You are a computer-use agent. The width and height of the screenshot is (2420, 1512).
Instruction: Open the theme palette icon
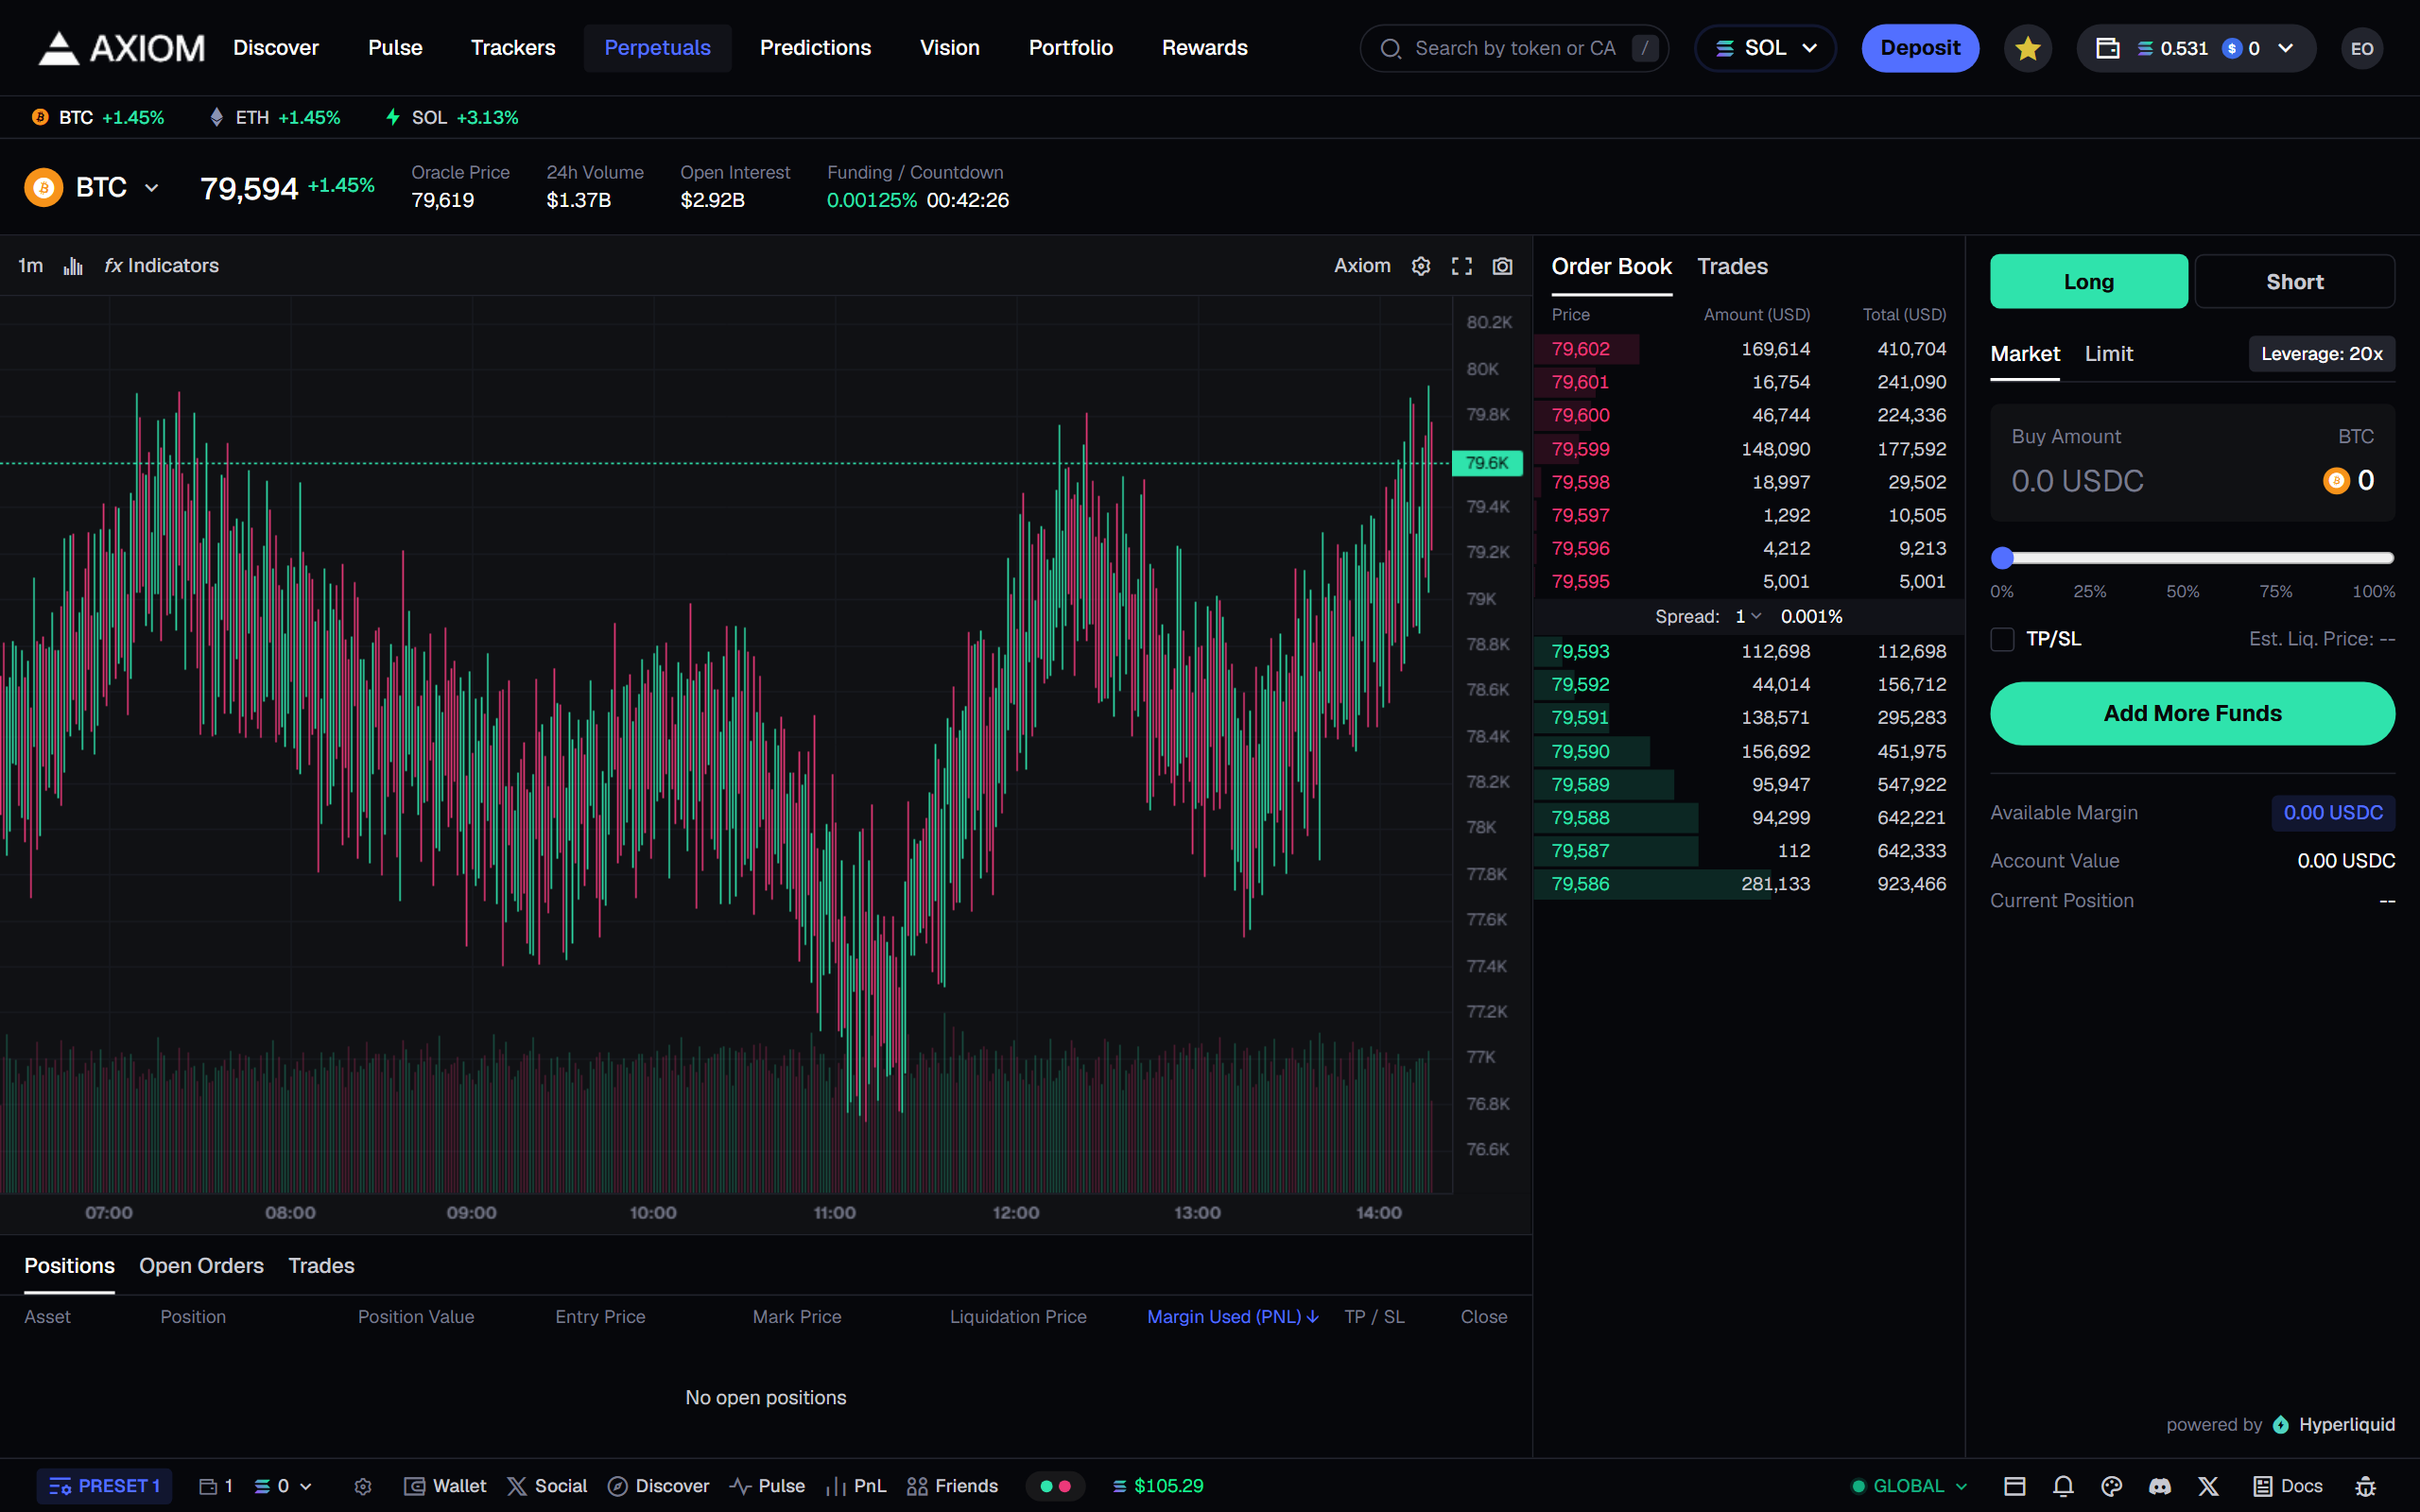pyautogui.click(x=2112, y=1486)
